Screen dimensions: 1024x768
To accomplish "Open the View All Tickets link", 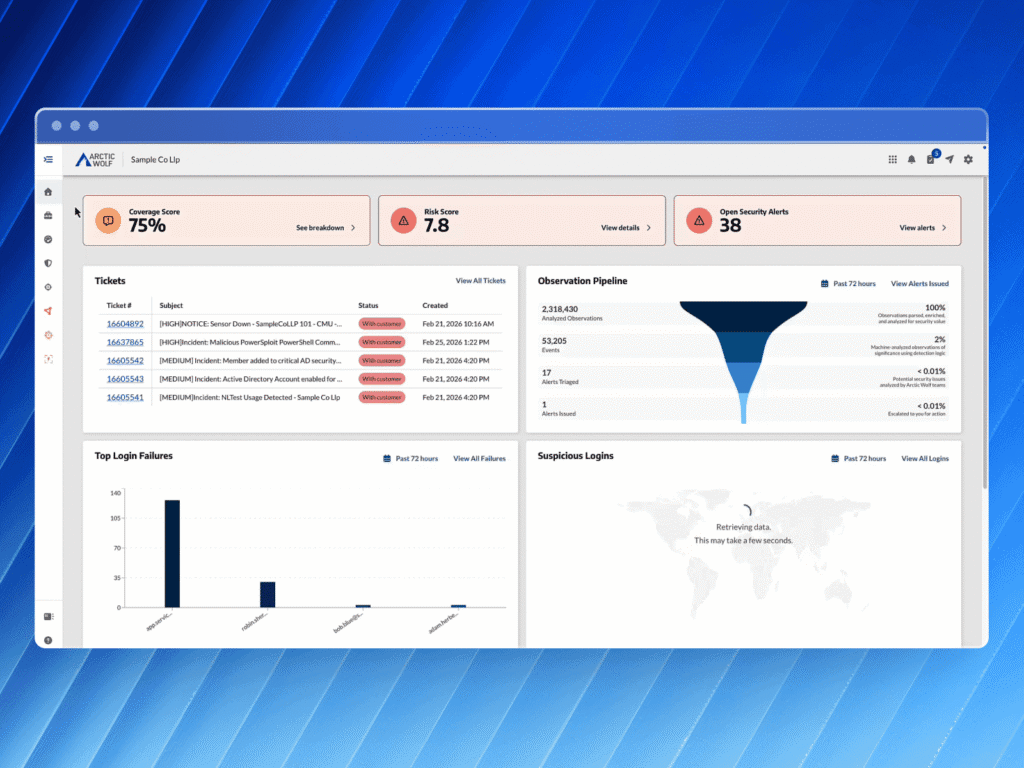I will tap(481, 281).
